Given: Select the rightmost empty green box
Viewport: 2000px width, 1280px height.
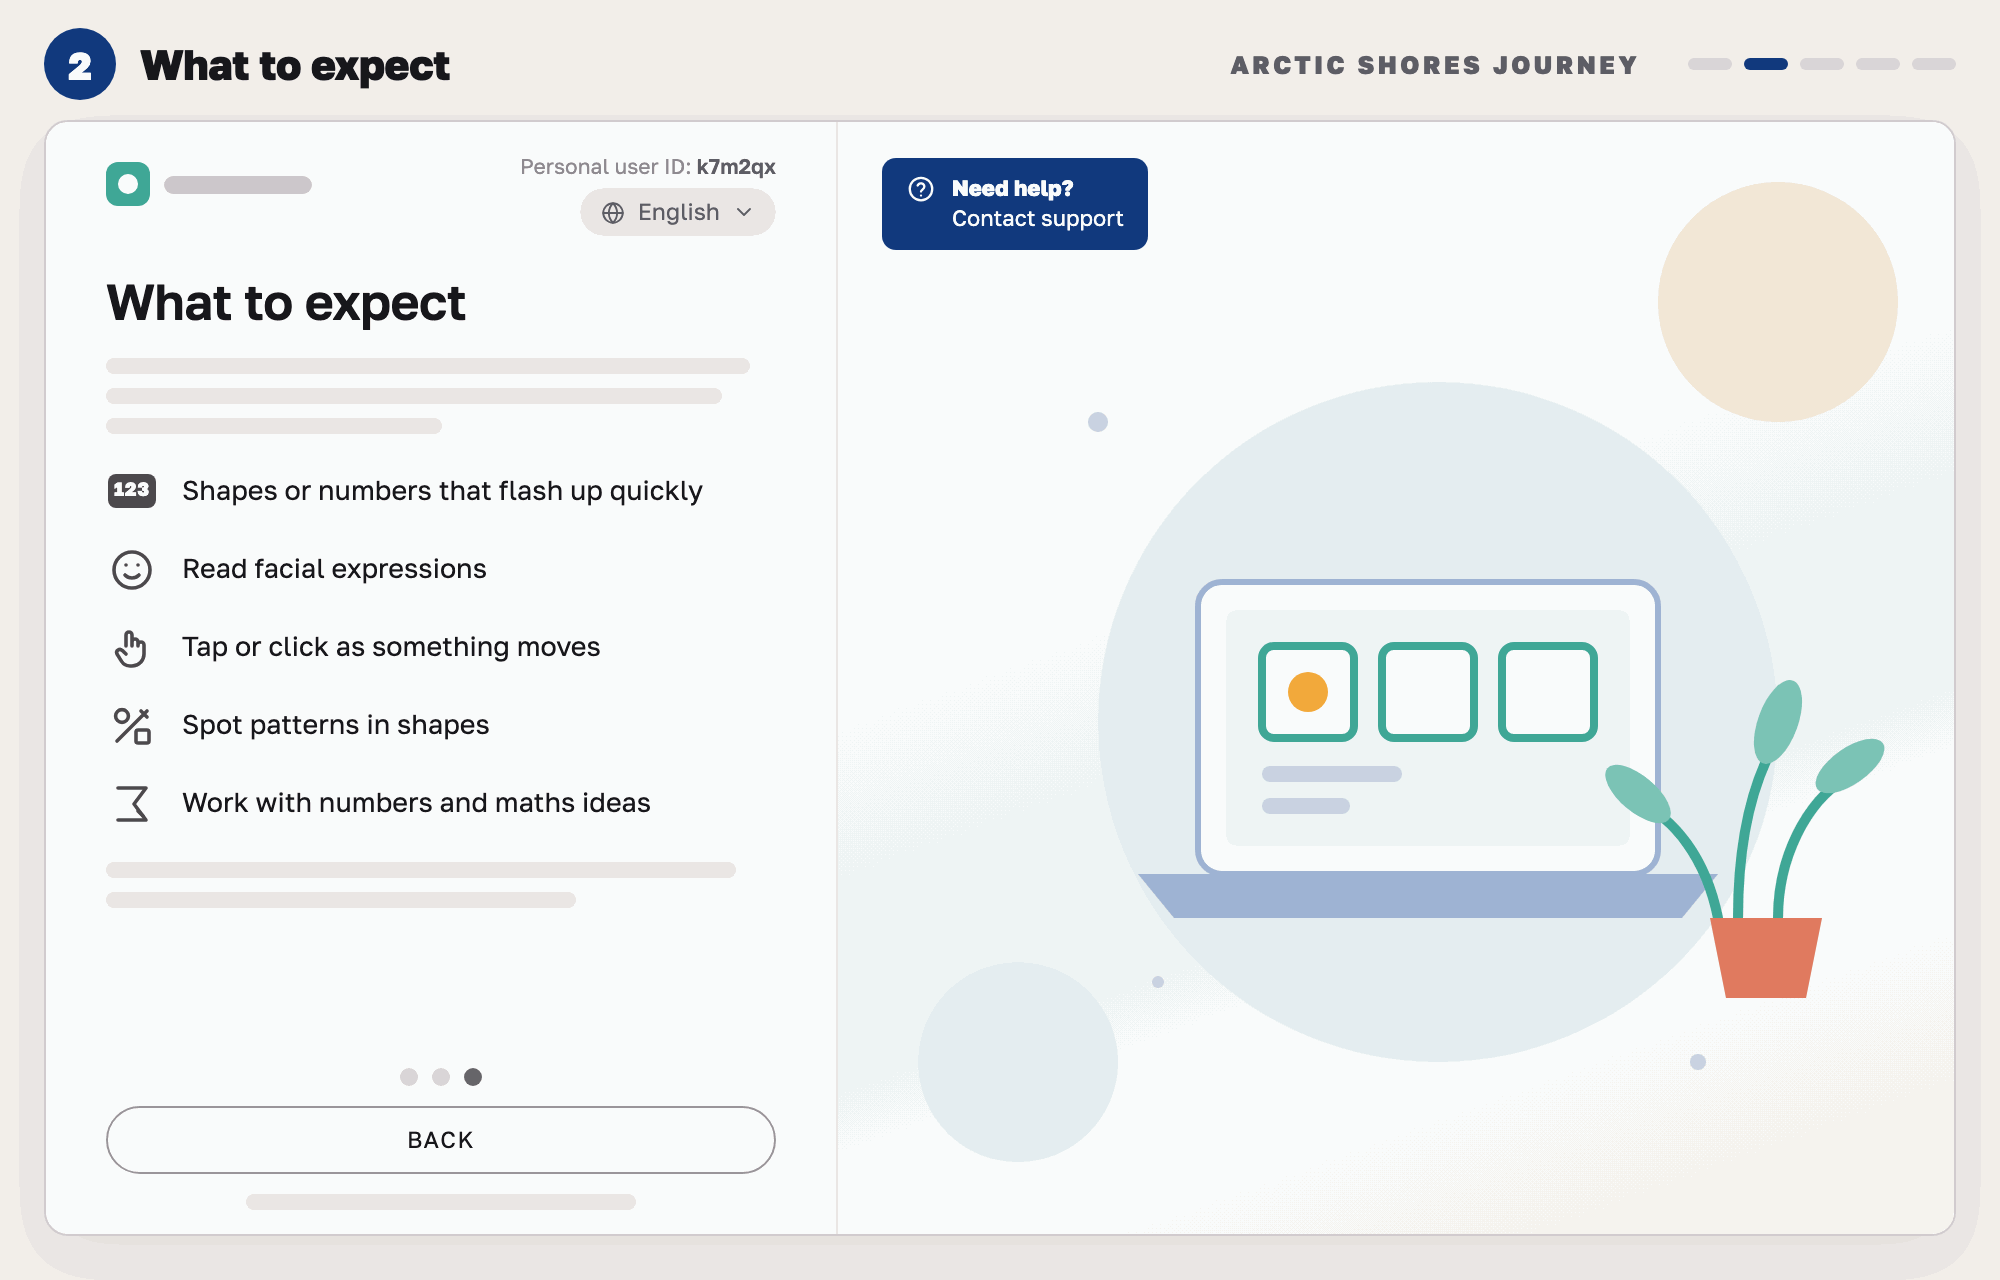Looking at the screenshot, I should coord(1548,692).
